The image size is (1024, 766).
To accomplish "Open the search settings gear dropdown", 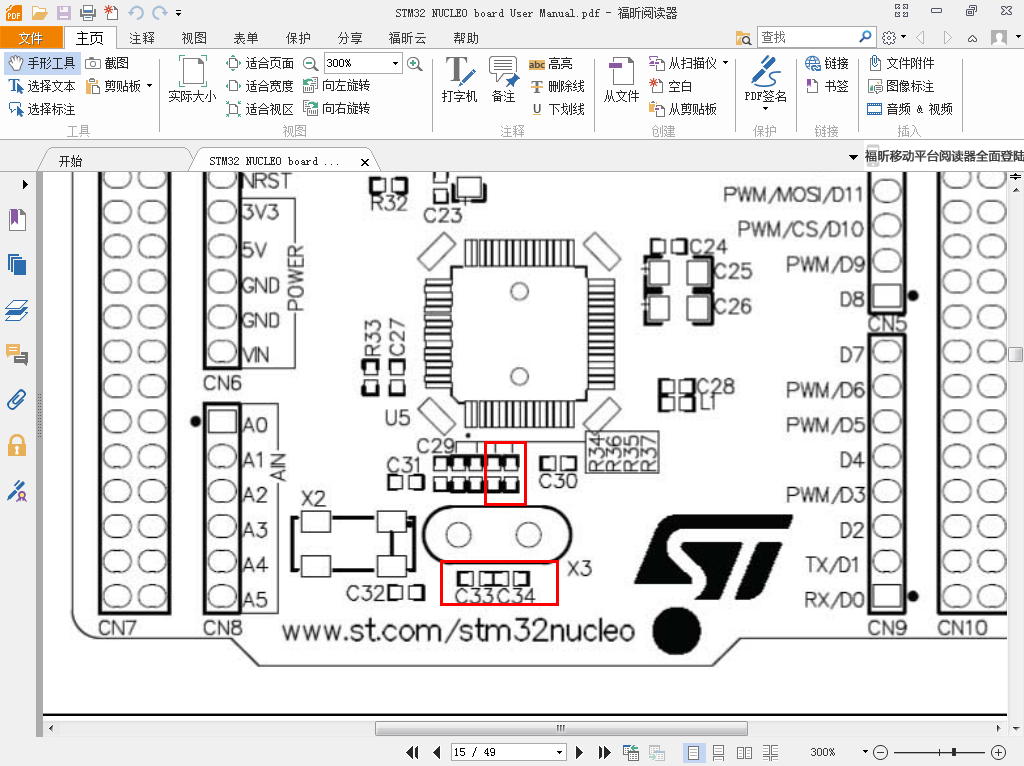I will [x=893, y=37].
